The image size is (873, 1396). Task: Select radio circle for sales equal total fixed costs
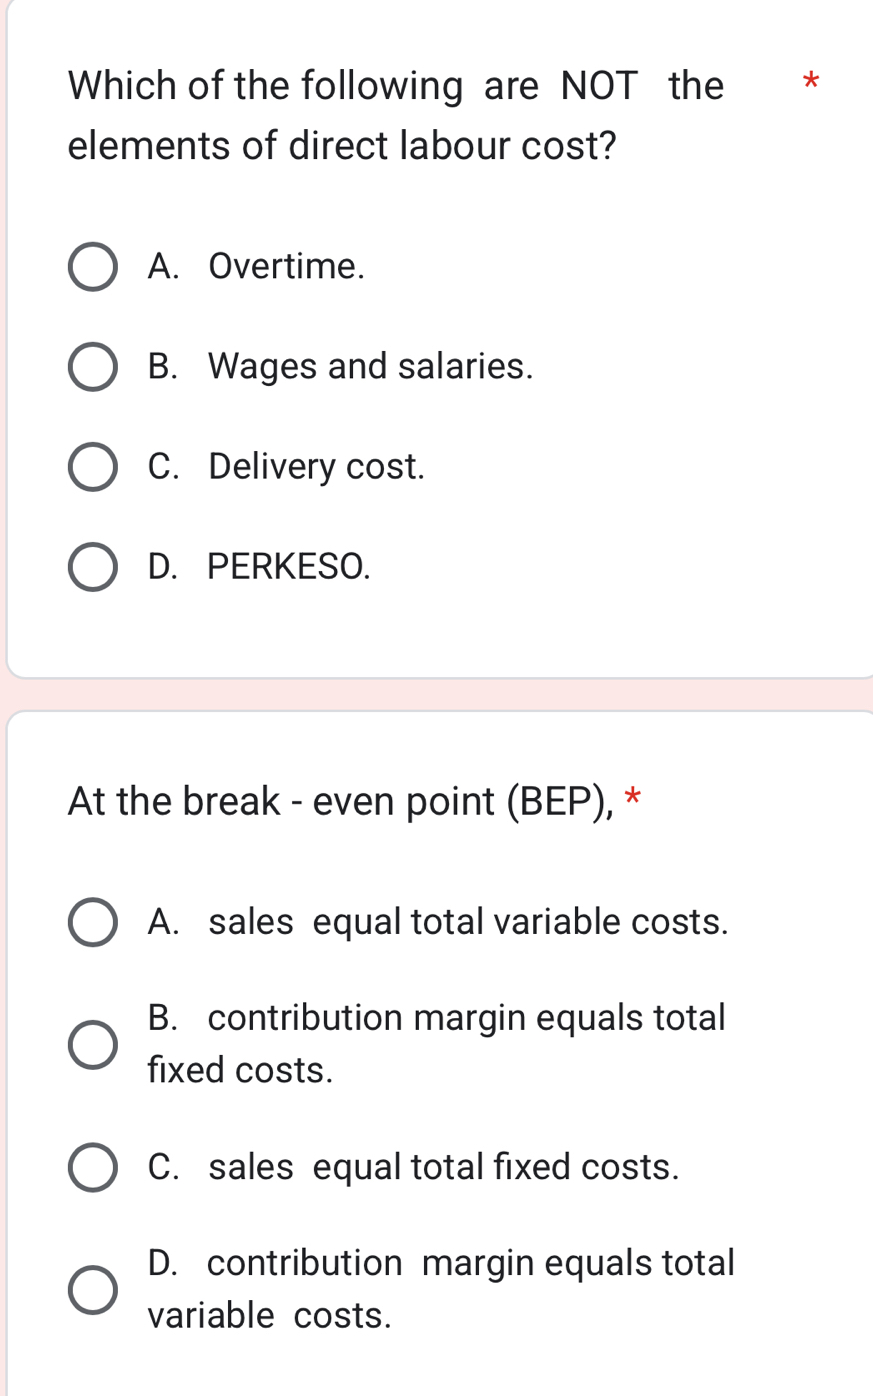click(93, 1167)
